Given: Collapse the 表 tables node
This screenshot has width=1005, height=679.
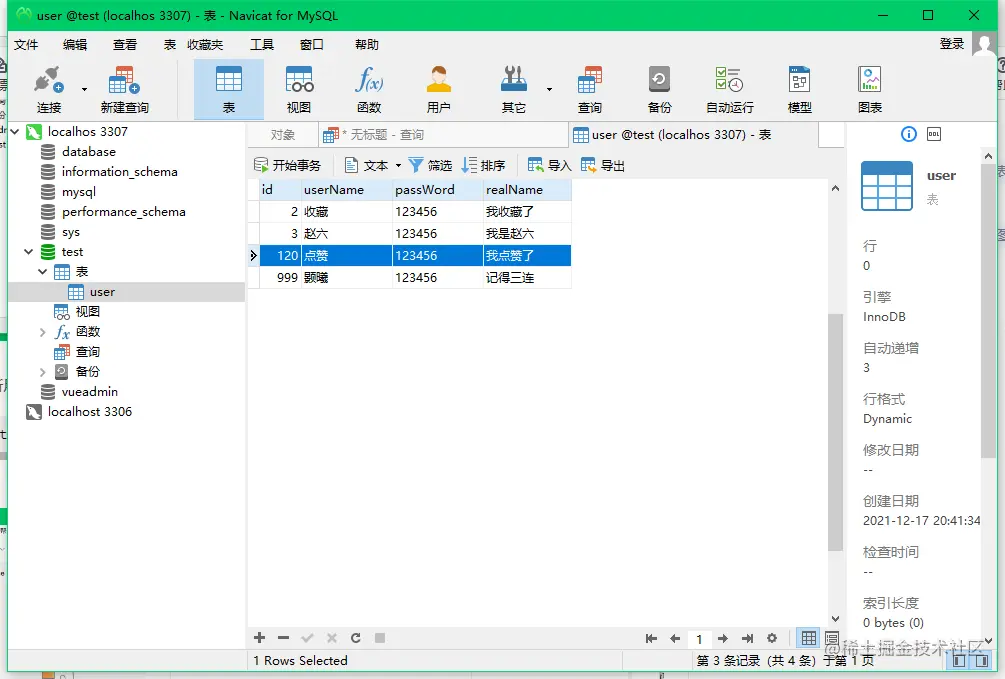Looking at the screenshot, I should (42, 272).
